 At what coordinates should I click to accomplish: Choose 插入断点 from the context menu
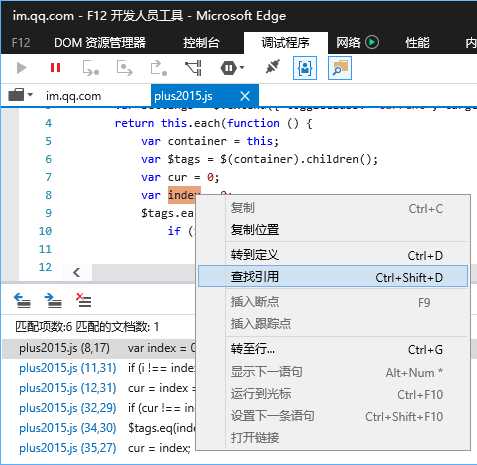(x=333, y=302)
